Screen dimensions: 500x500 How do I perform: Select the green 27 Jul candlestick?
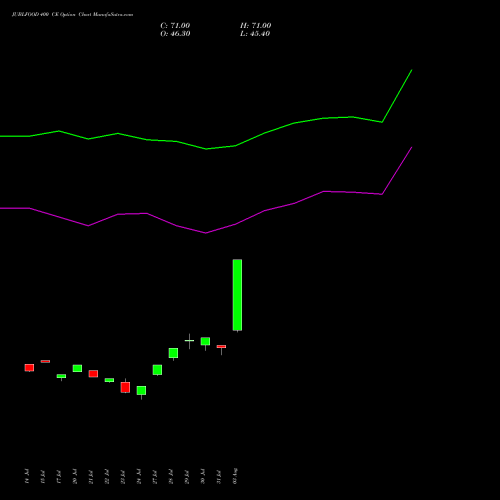click(157, 370)
